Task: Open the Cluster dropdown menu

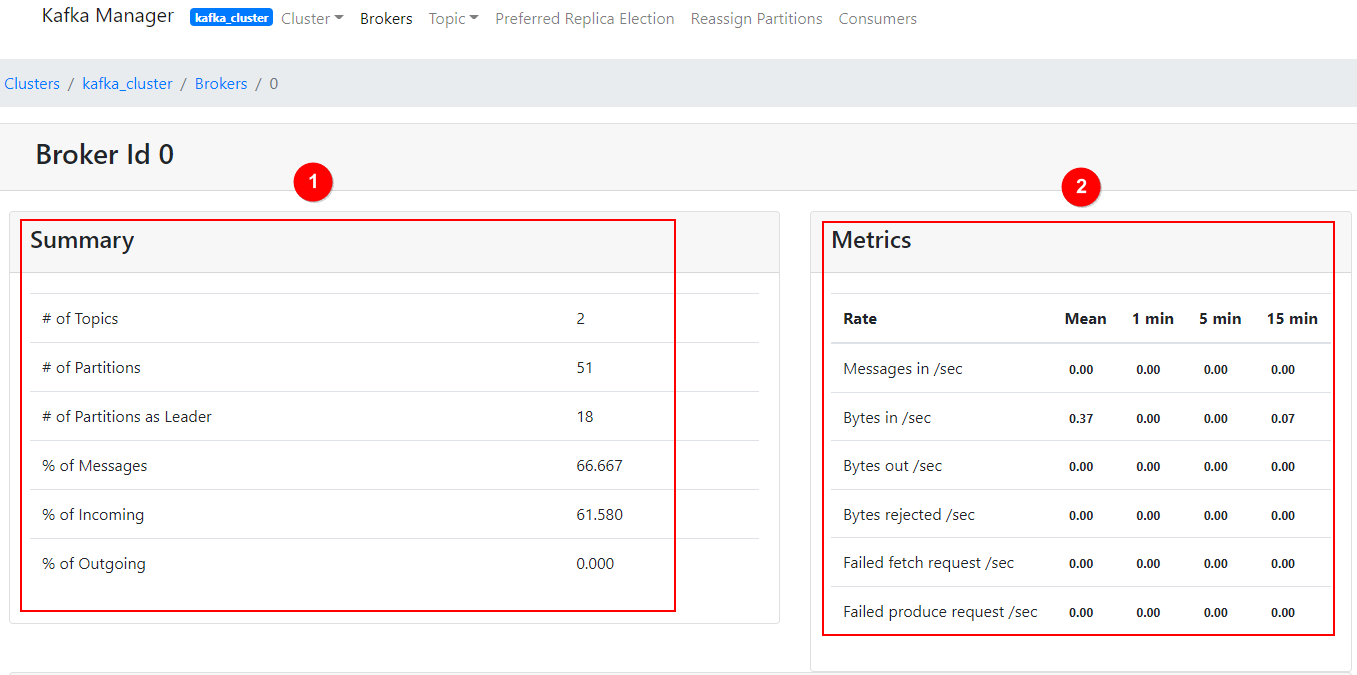Action: click(312, 19)
